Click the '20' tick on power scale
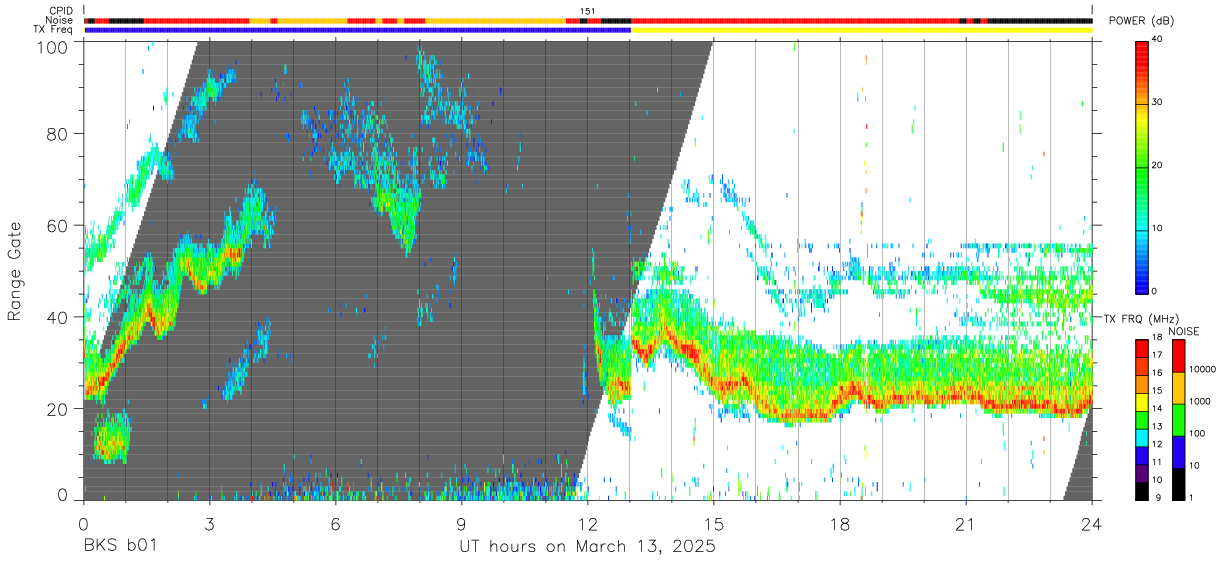1228x567 pixels. coord(1158,165)
